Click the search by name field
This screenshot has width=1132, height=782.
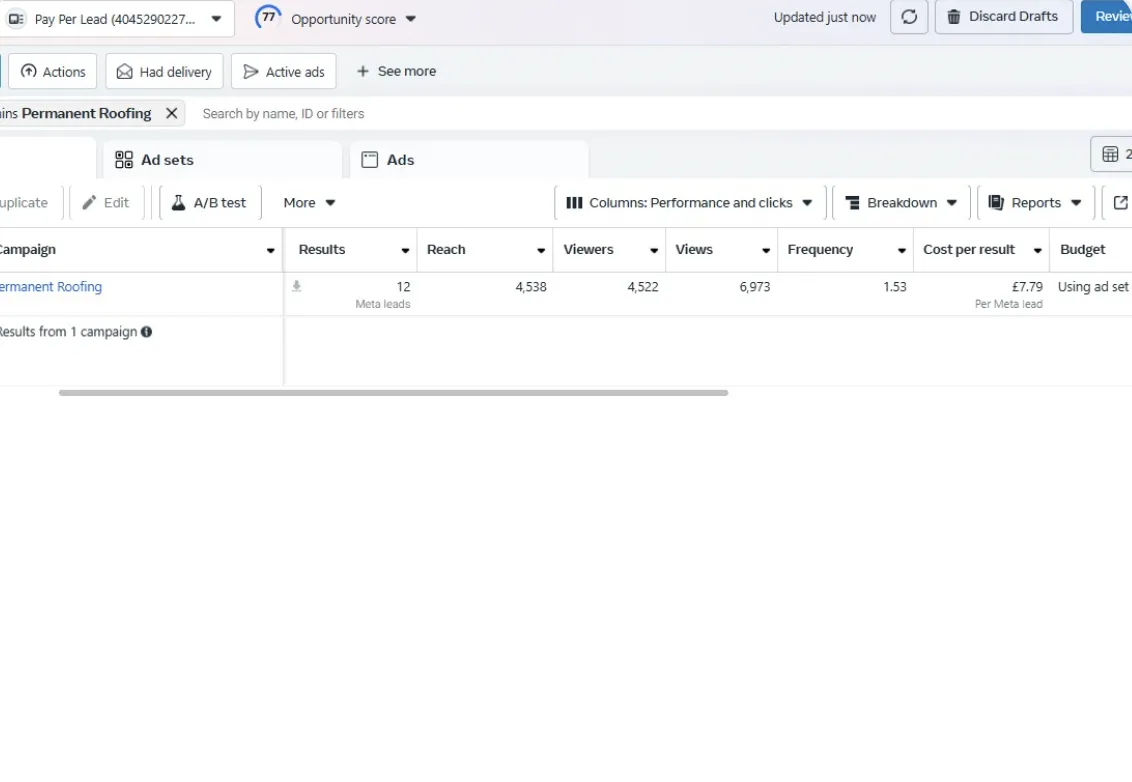click(x=400, y=114)
